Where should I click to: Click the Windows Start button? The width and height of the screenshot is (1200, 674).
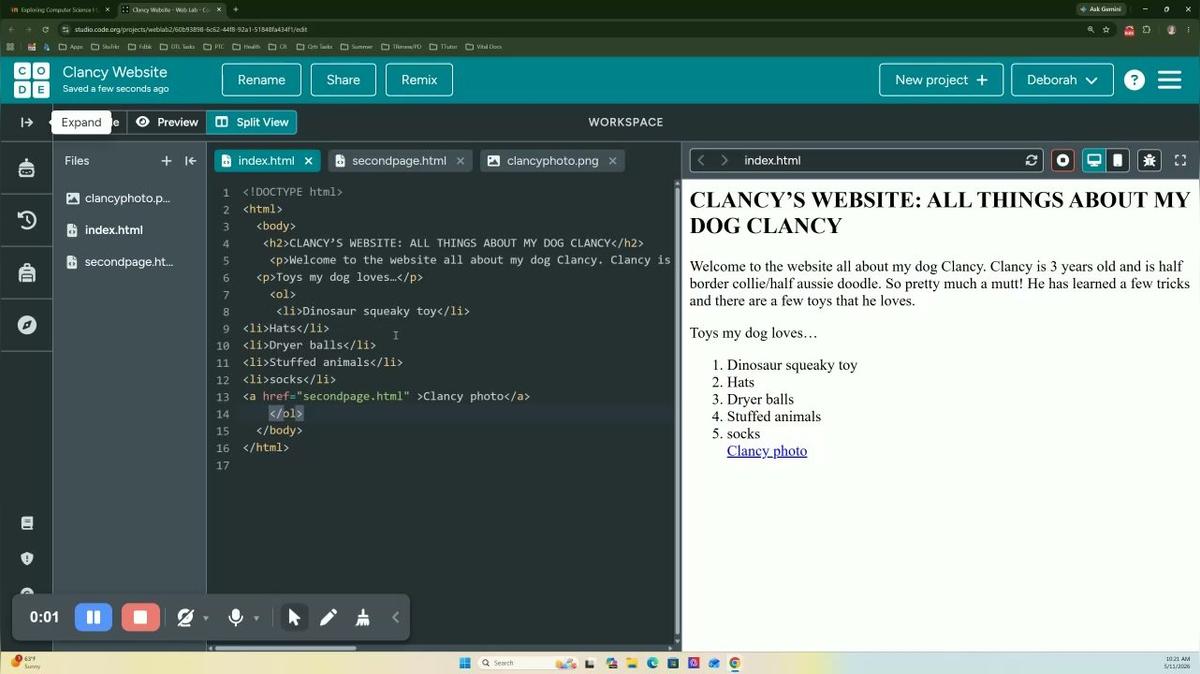(x=464, y=663)
